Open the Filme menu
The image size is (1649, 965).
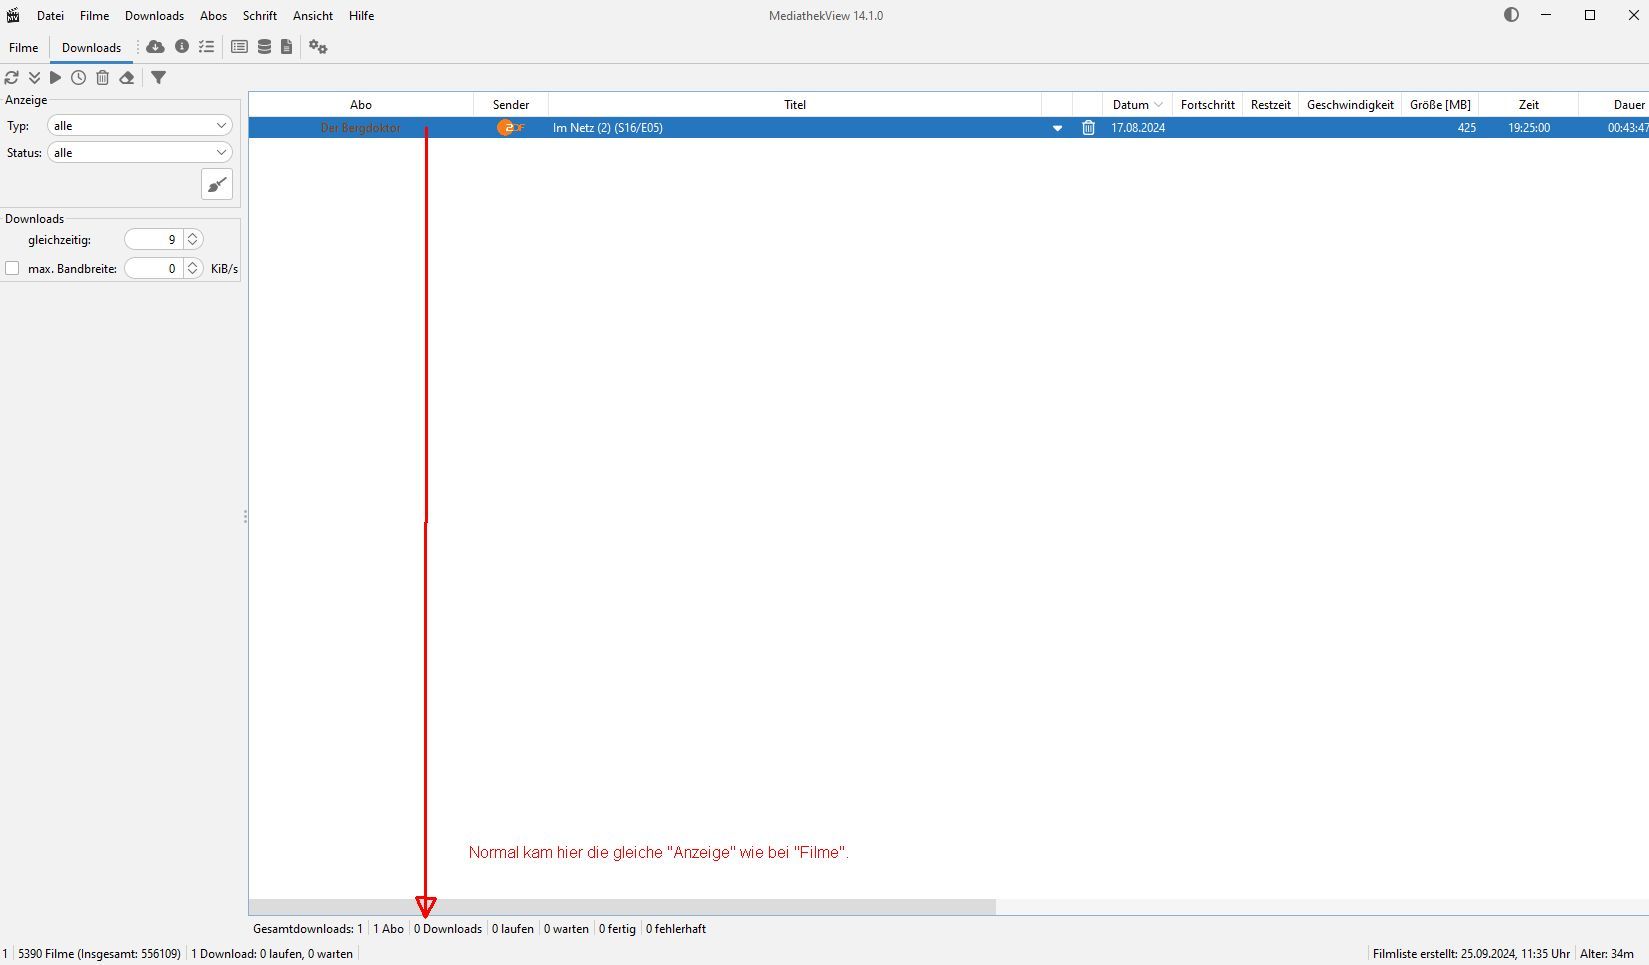[x=94, y=16]
